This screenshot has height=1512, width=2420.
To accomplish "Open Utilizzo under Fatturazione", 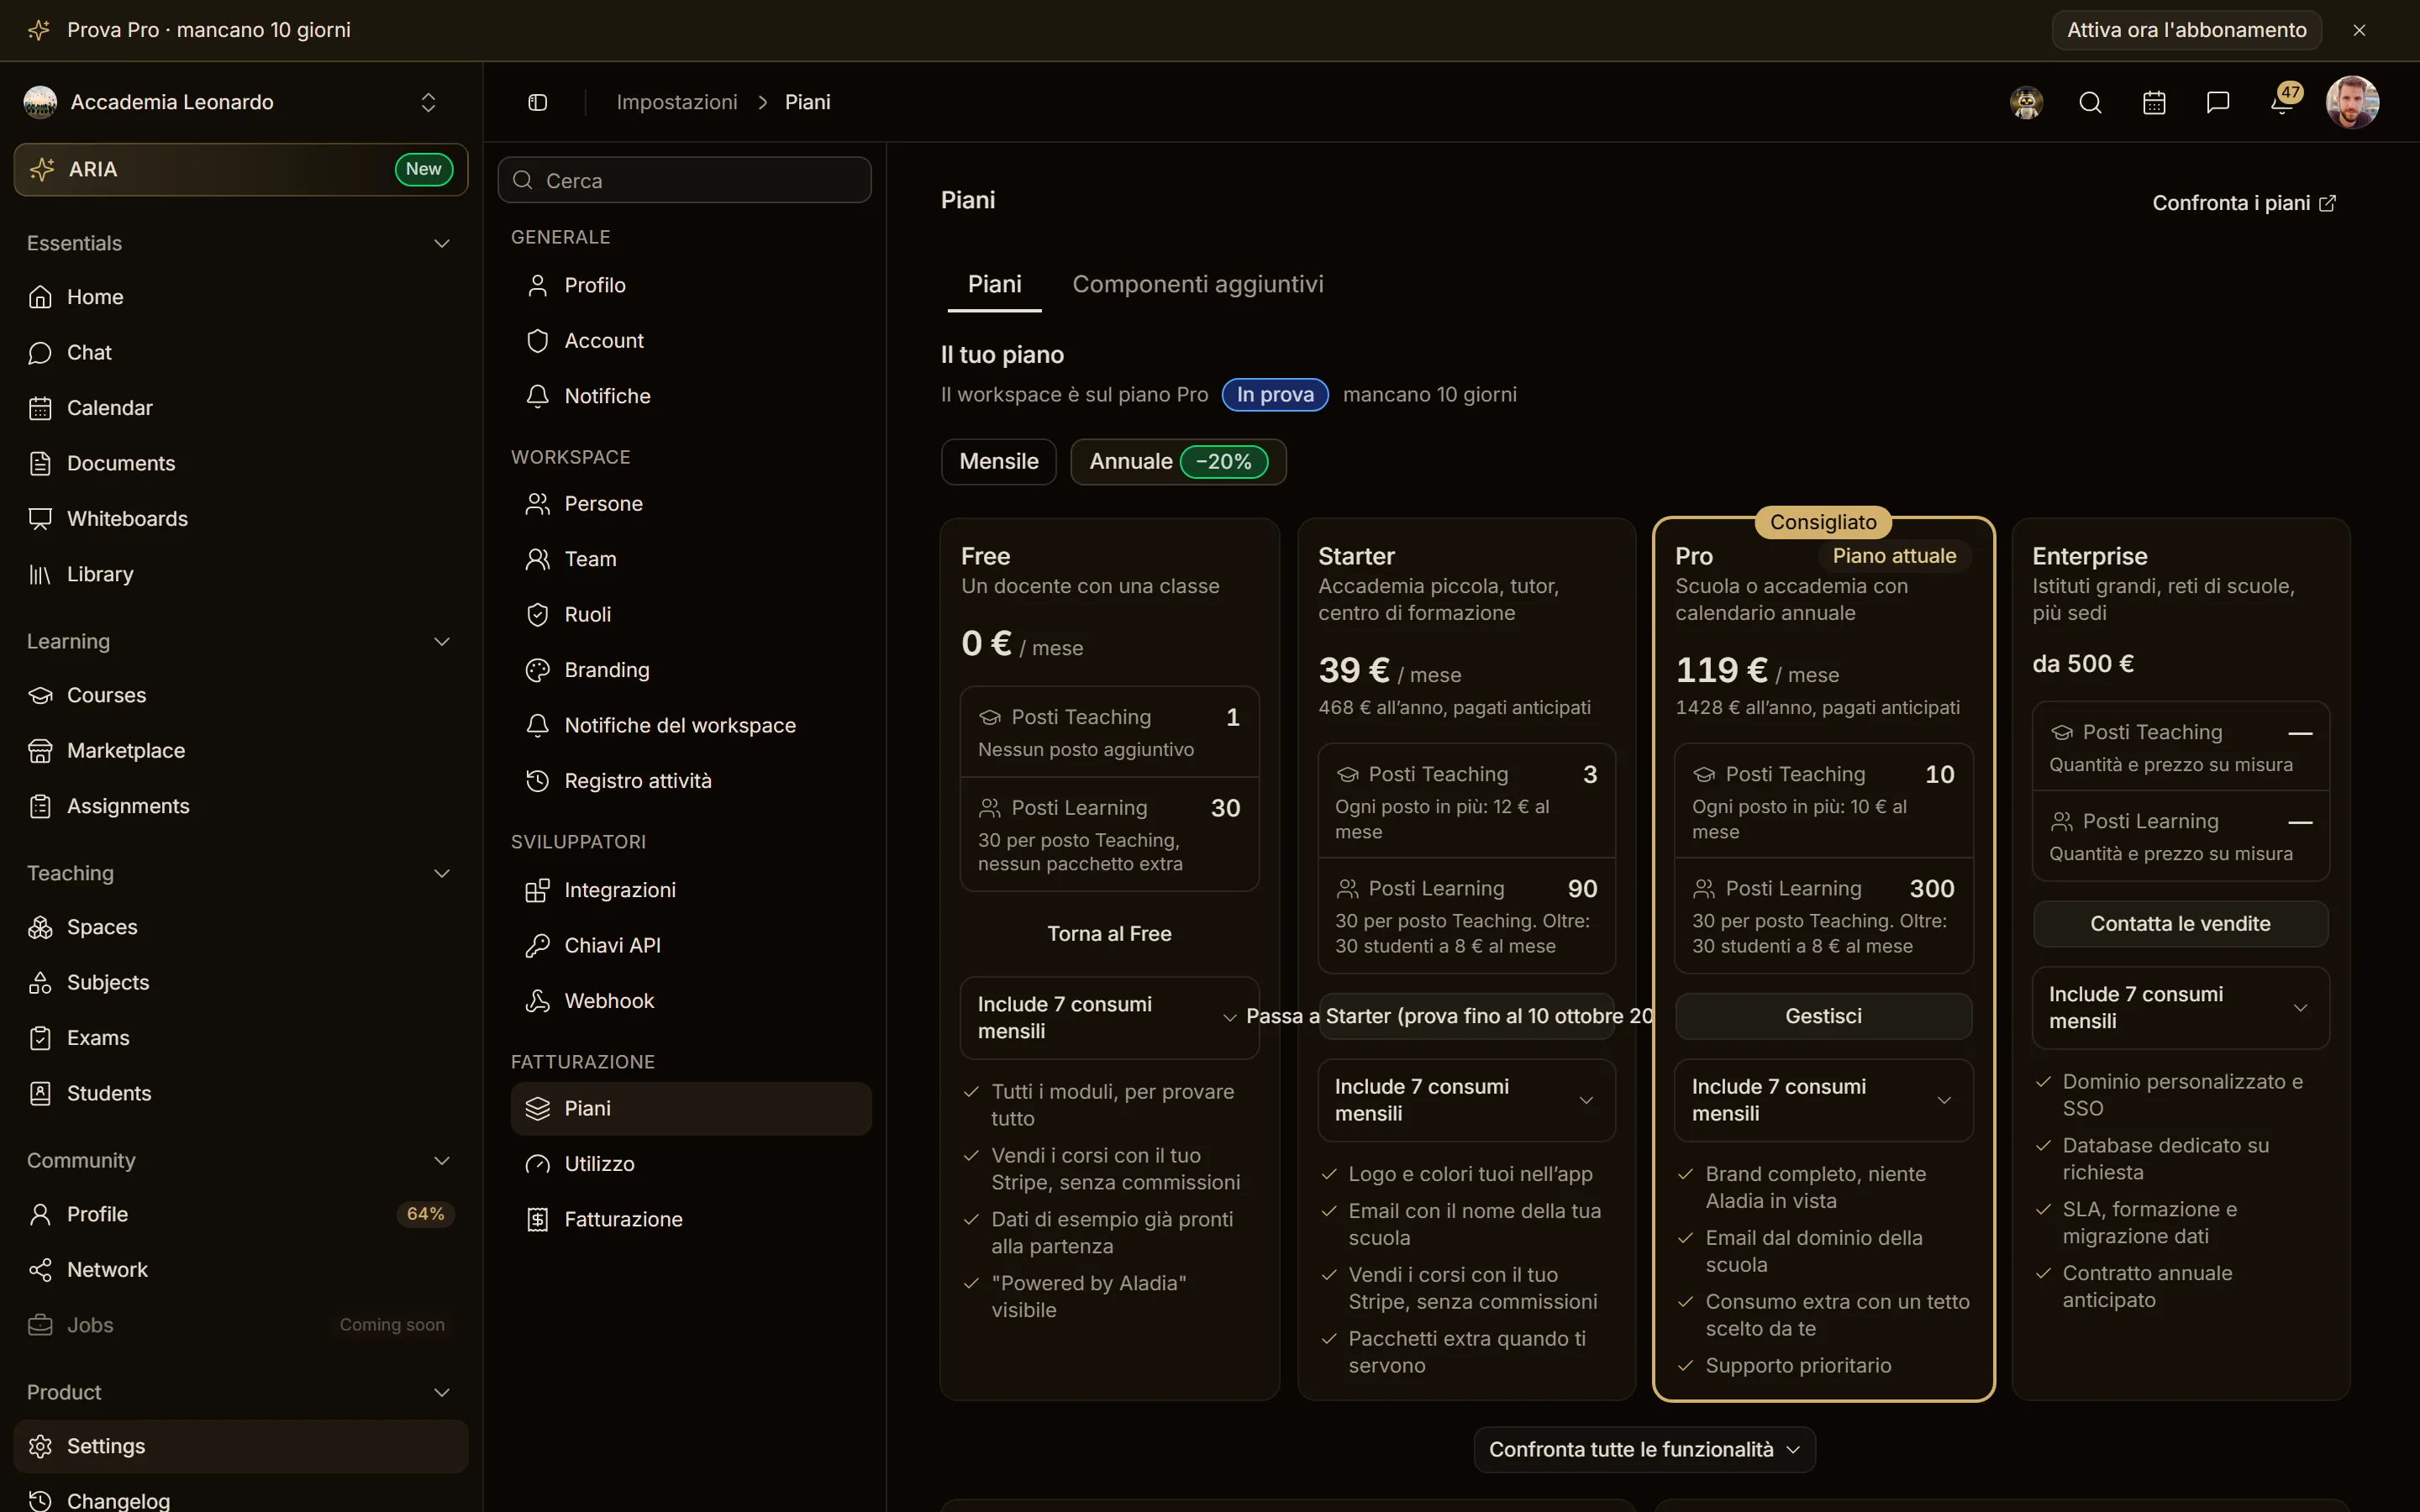I will pos(691,1164).
